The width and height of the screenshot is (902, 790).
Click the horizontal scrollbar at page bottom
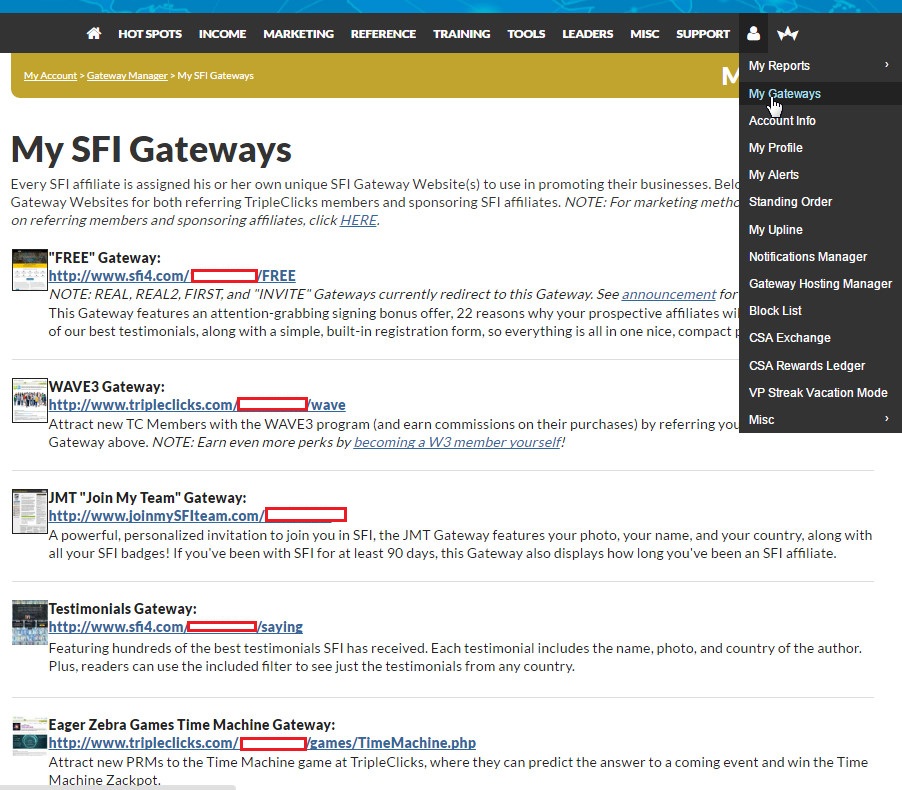(118, 787)
